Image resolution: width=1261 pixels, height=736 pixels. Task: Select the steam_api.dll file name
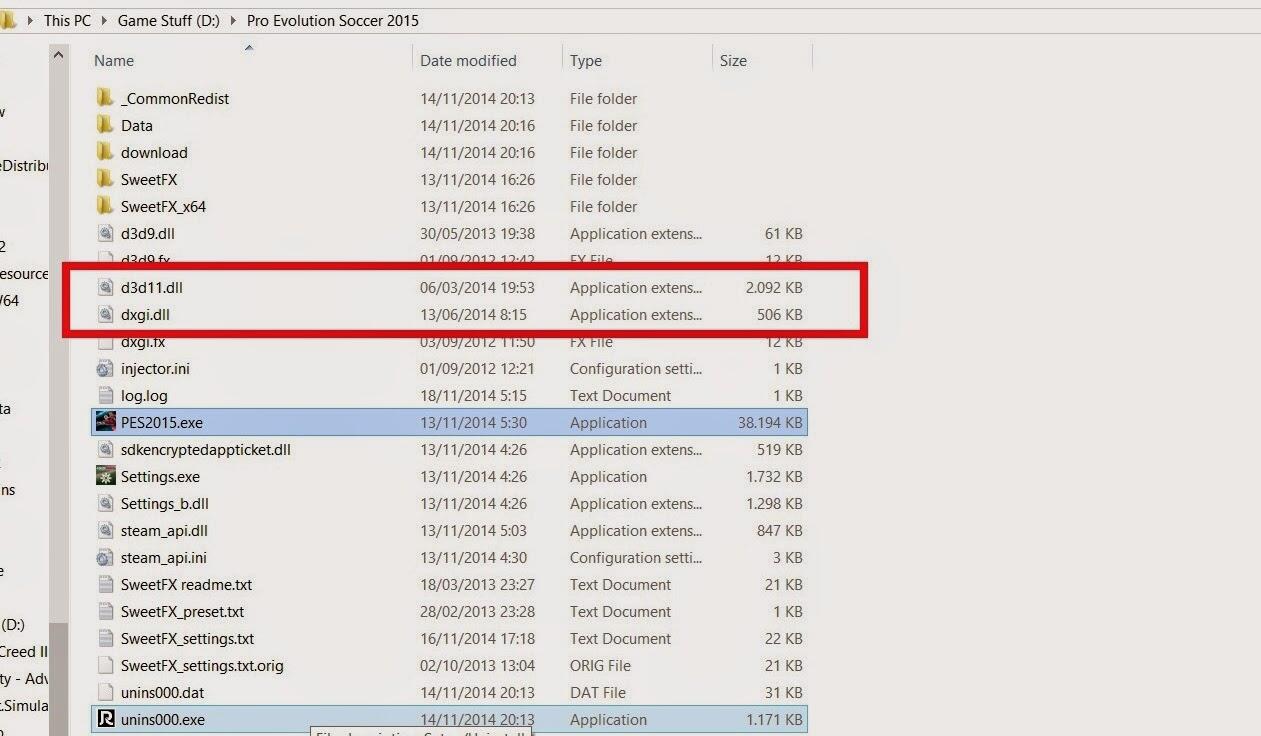[x=164, y=530]
